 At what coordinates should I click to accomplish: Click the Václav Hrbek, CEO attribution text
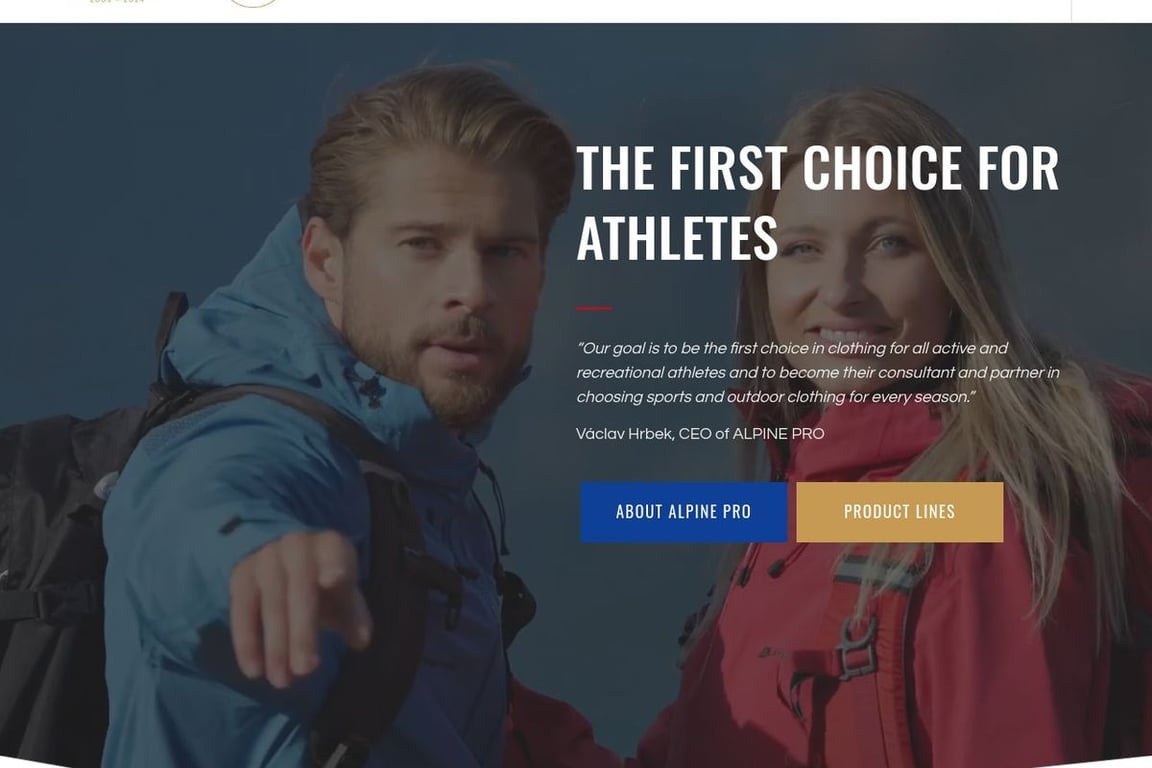(699, 434)
